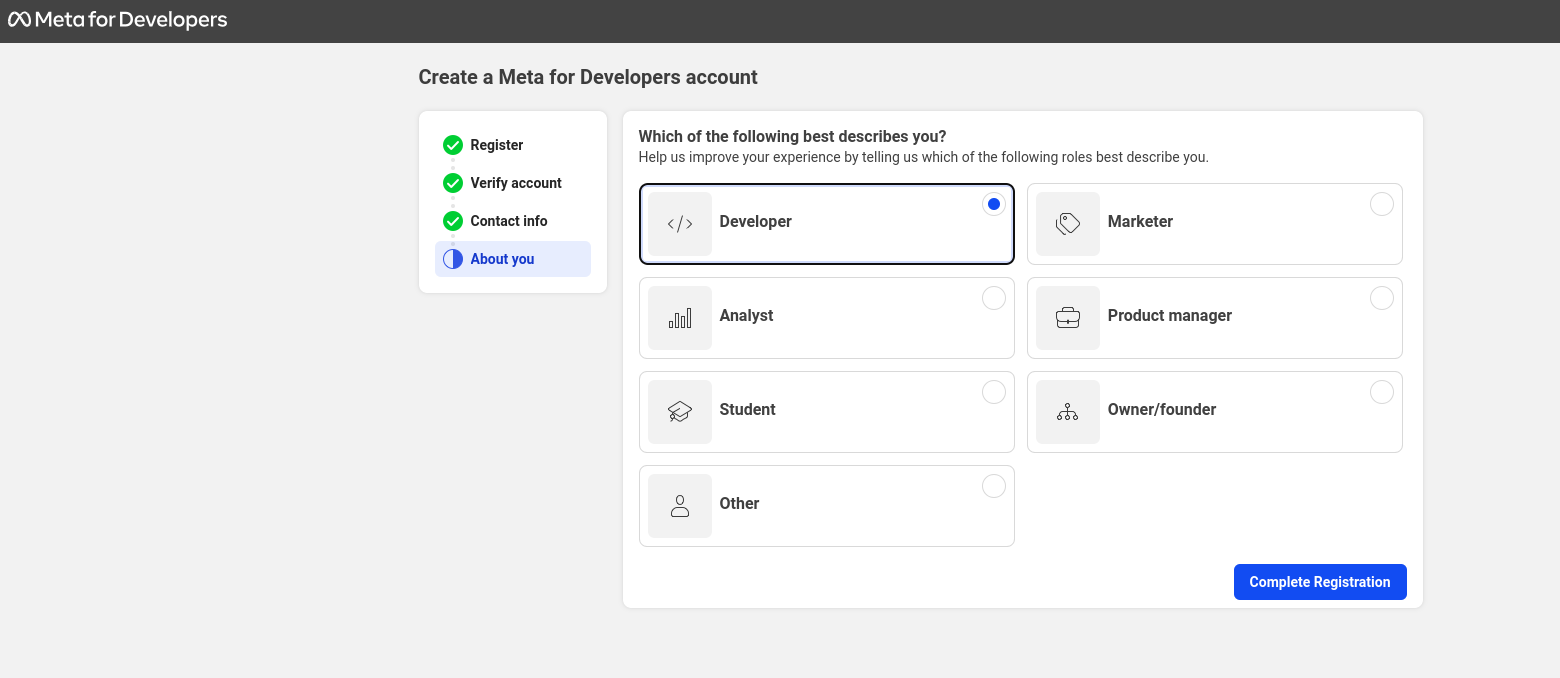Screen dimensions: 1560x678
Task: Select the Student radio button
Action: coord(994,392)
